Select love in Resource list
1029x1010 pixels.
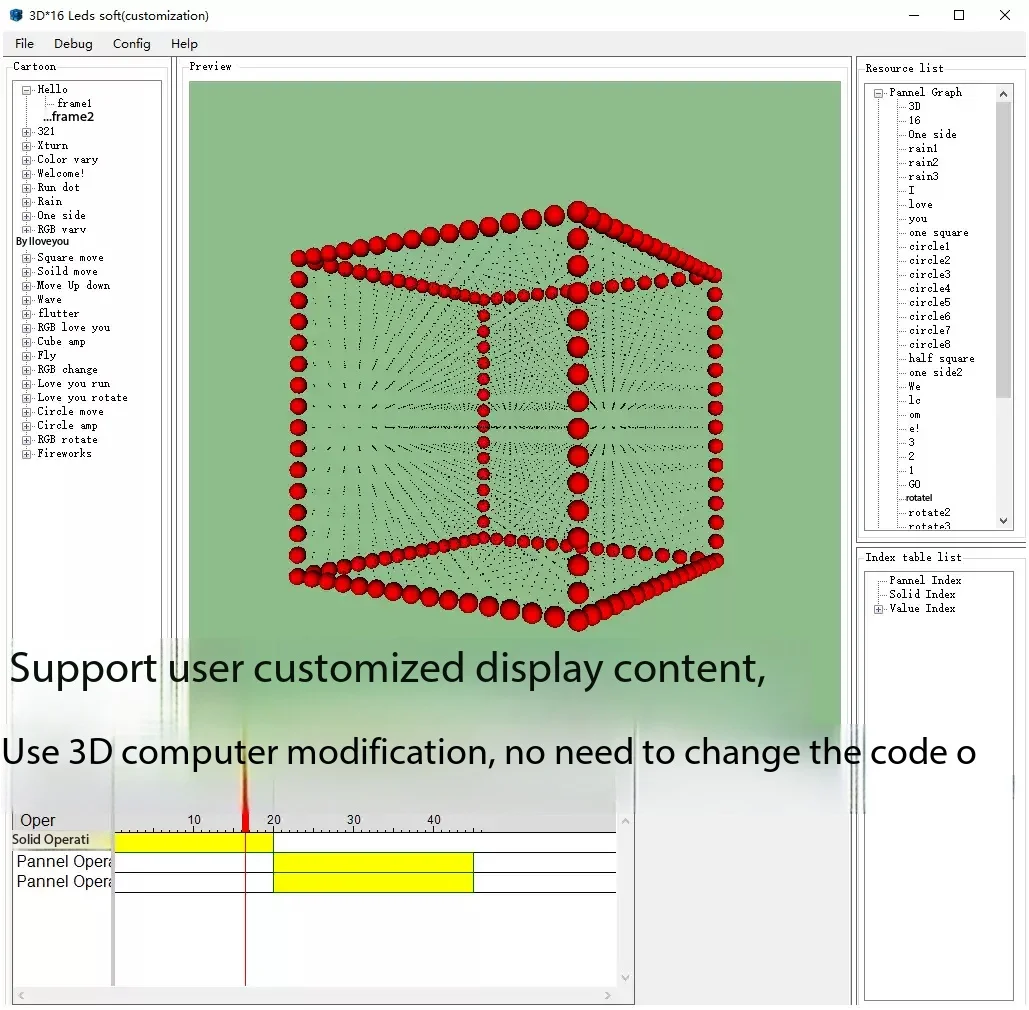coord(920,204)
